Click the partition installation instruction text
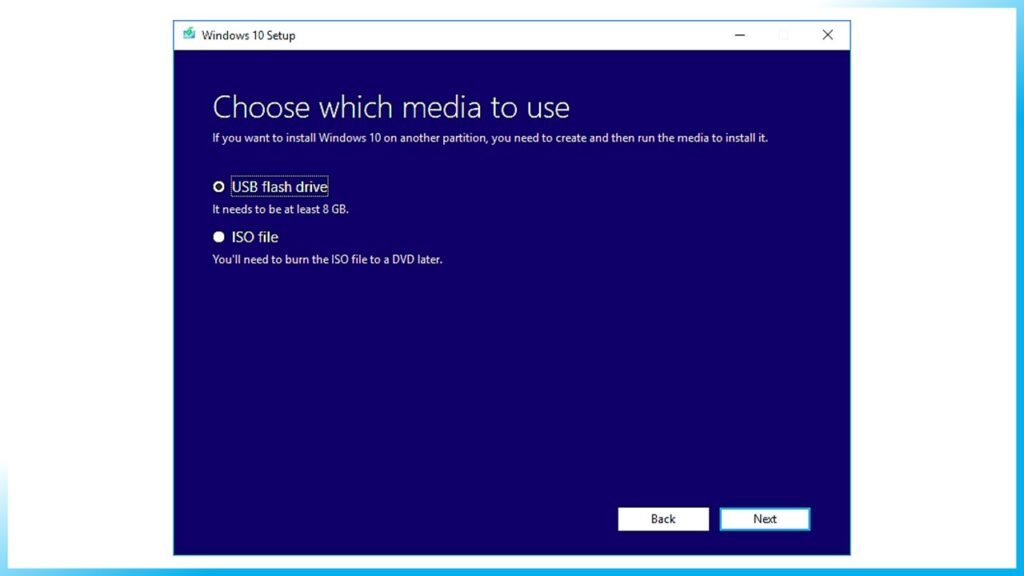Screen dimensions: 1024x576 pos(489,138)
